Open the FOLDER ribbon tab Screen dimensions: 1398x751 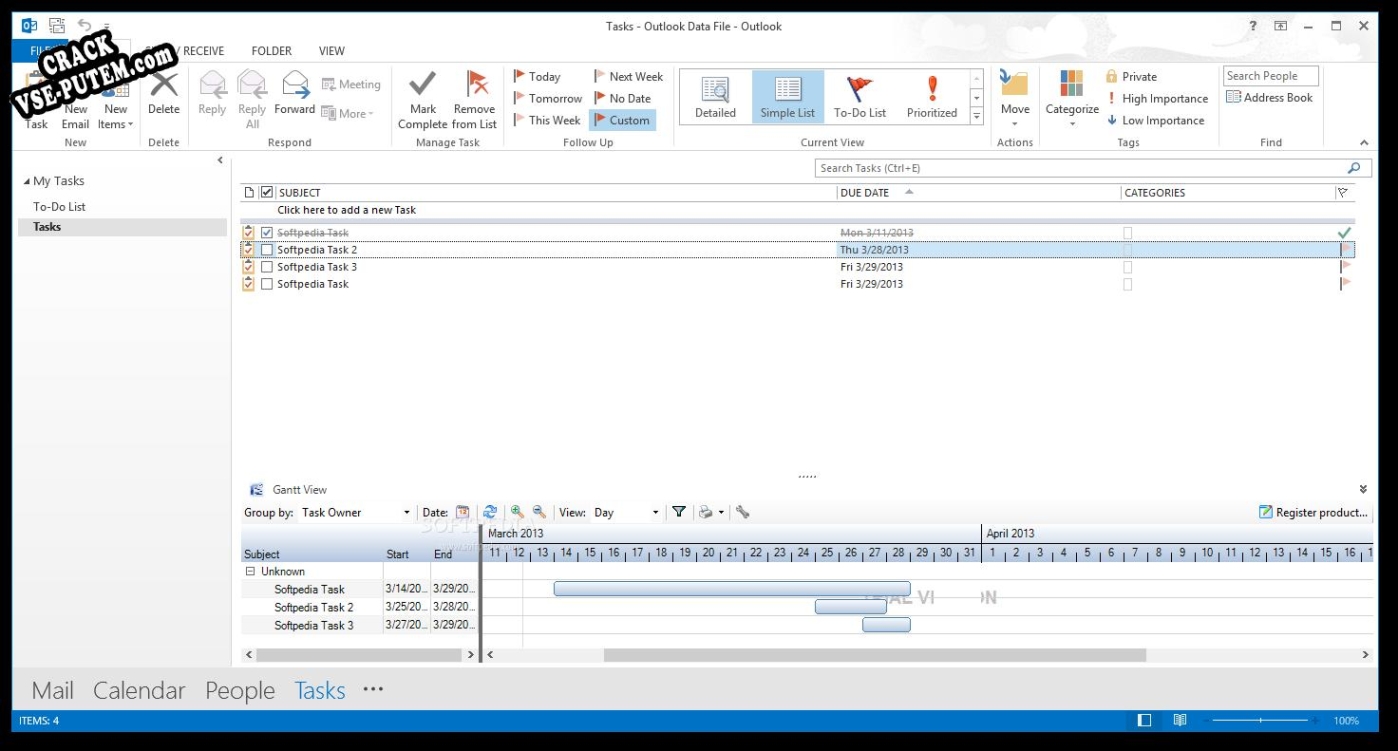(272, 51)
